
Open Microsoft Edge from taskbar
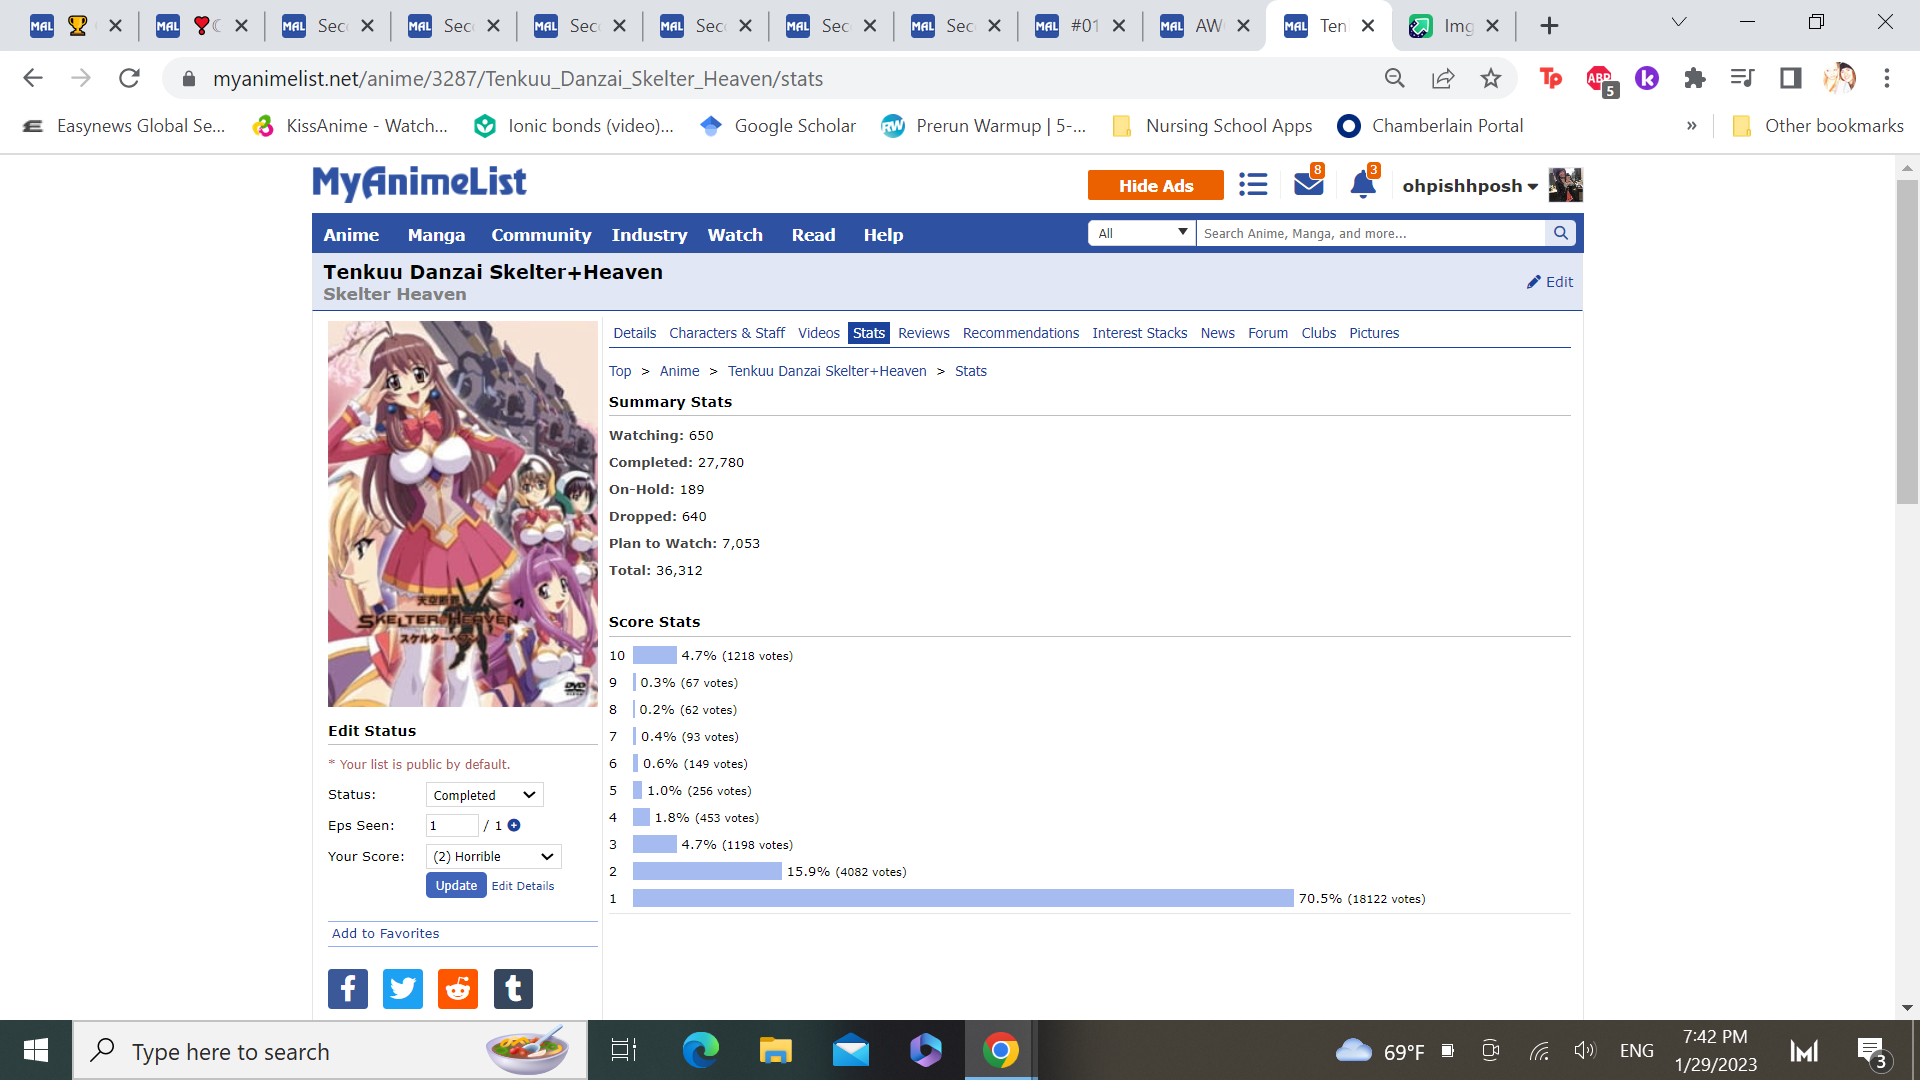(x=700, y=1050)
